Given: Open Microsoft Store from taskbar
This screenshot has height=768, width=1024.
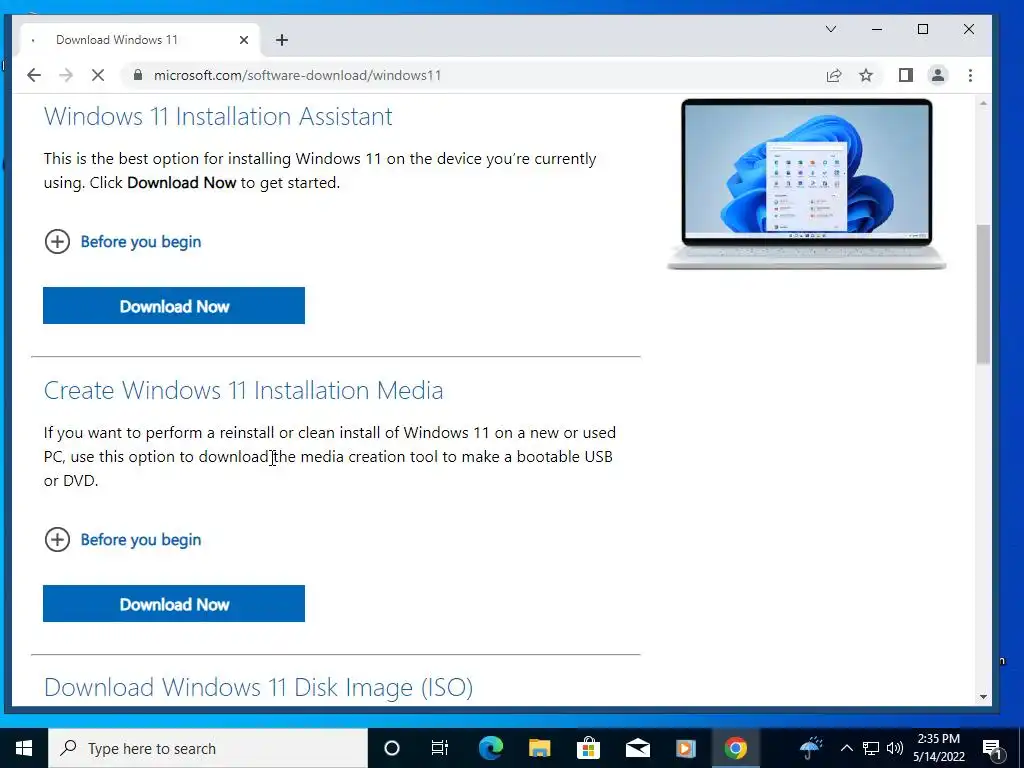Looking at the screenshot, I should pyautogui.click(x=588, y=748).
